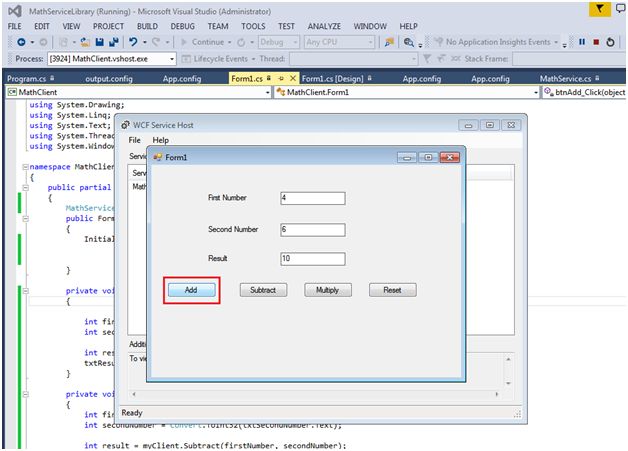Open the Any CPU platform dropdown
The width and height of the screenshot is (628, 451).
339,42
